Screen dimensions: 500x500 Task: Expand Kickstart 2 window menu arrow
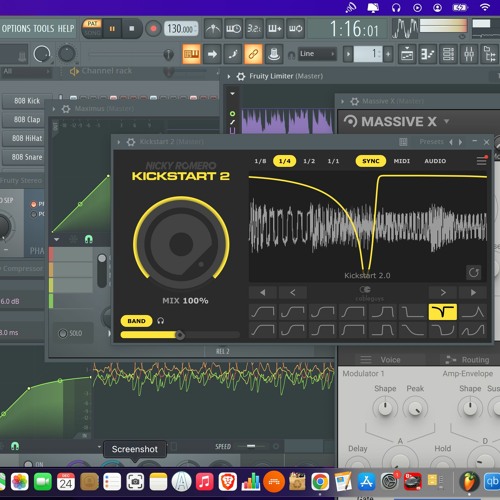(119, 142)
